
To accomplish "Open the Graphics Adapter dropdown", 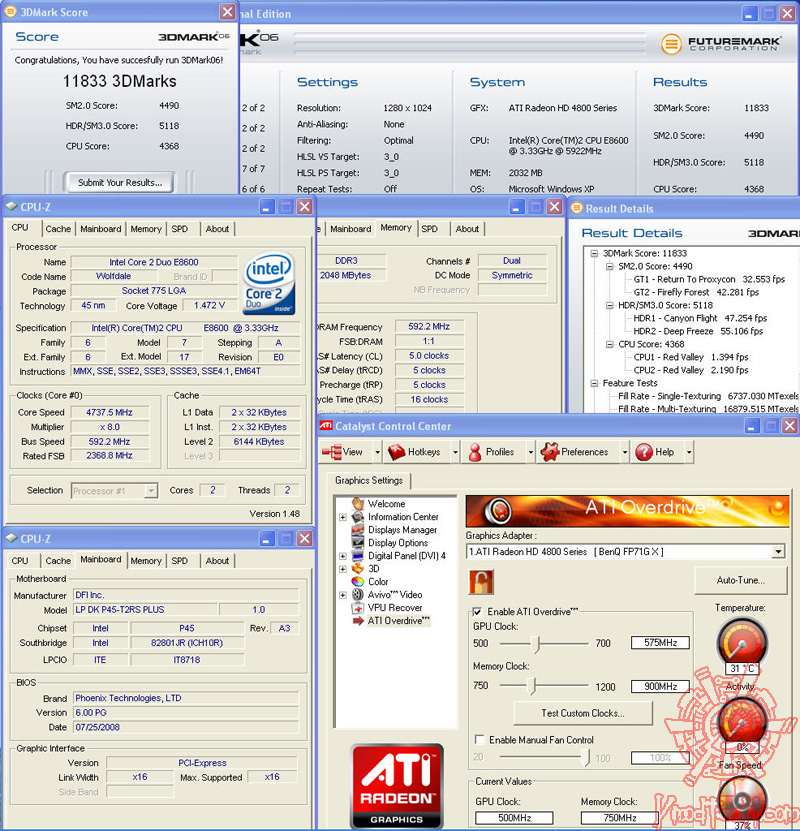I will [778, 552].
